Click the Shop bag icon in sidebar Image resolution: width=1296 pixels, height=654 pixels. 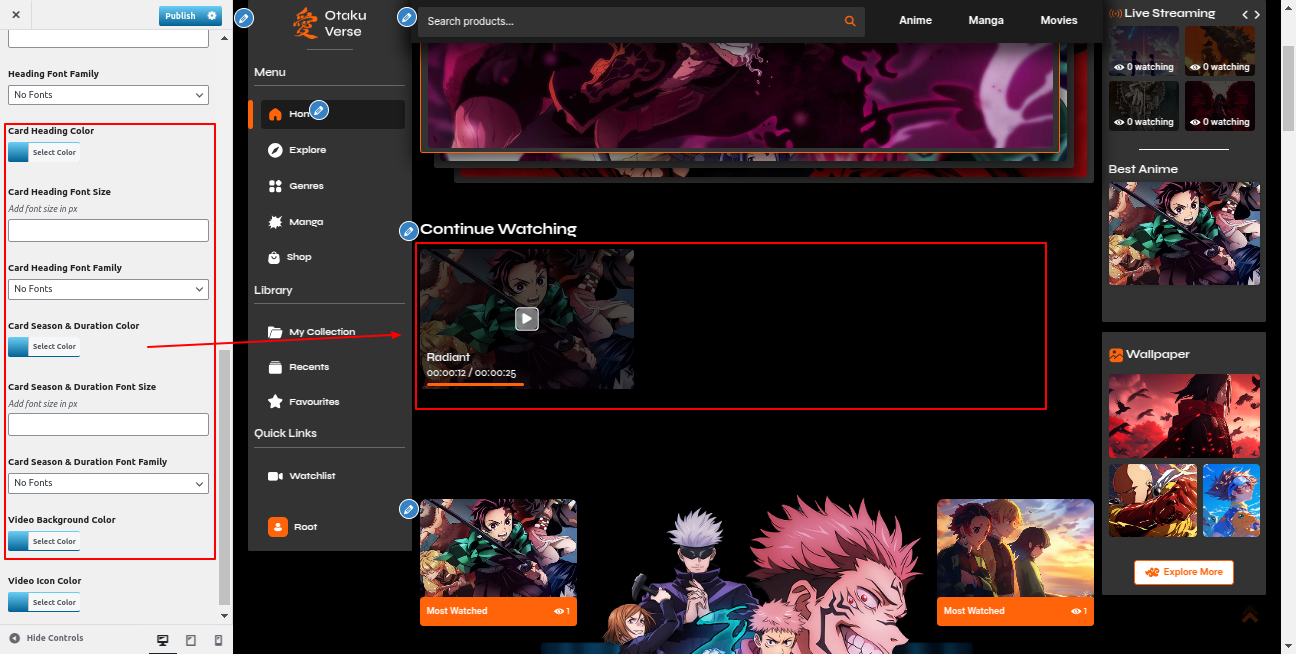click(x=275, y=257)
